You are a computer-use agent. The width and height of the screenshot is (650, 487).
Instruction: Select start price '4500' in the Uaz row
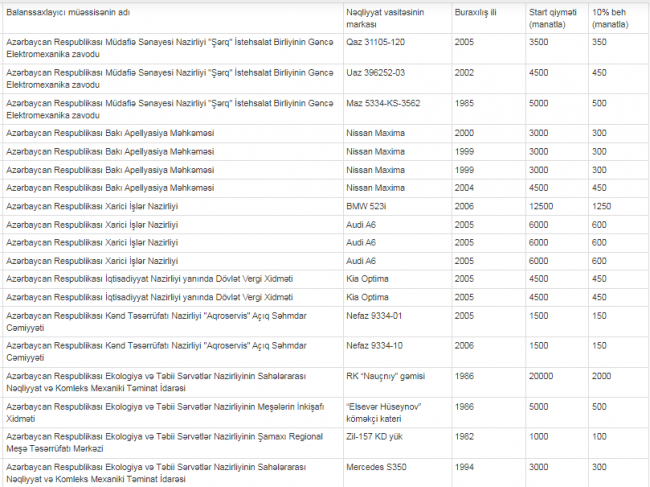557,79
